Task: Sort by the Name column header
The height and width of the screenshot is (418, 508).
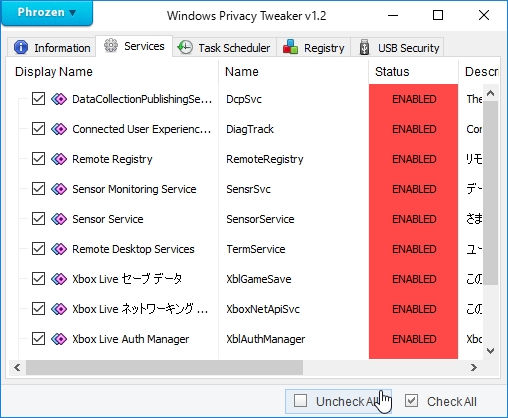Action: 294,72
